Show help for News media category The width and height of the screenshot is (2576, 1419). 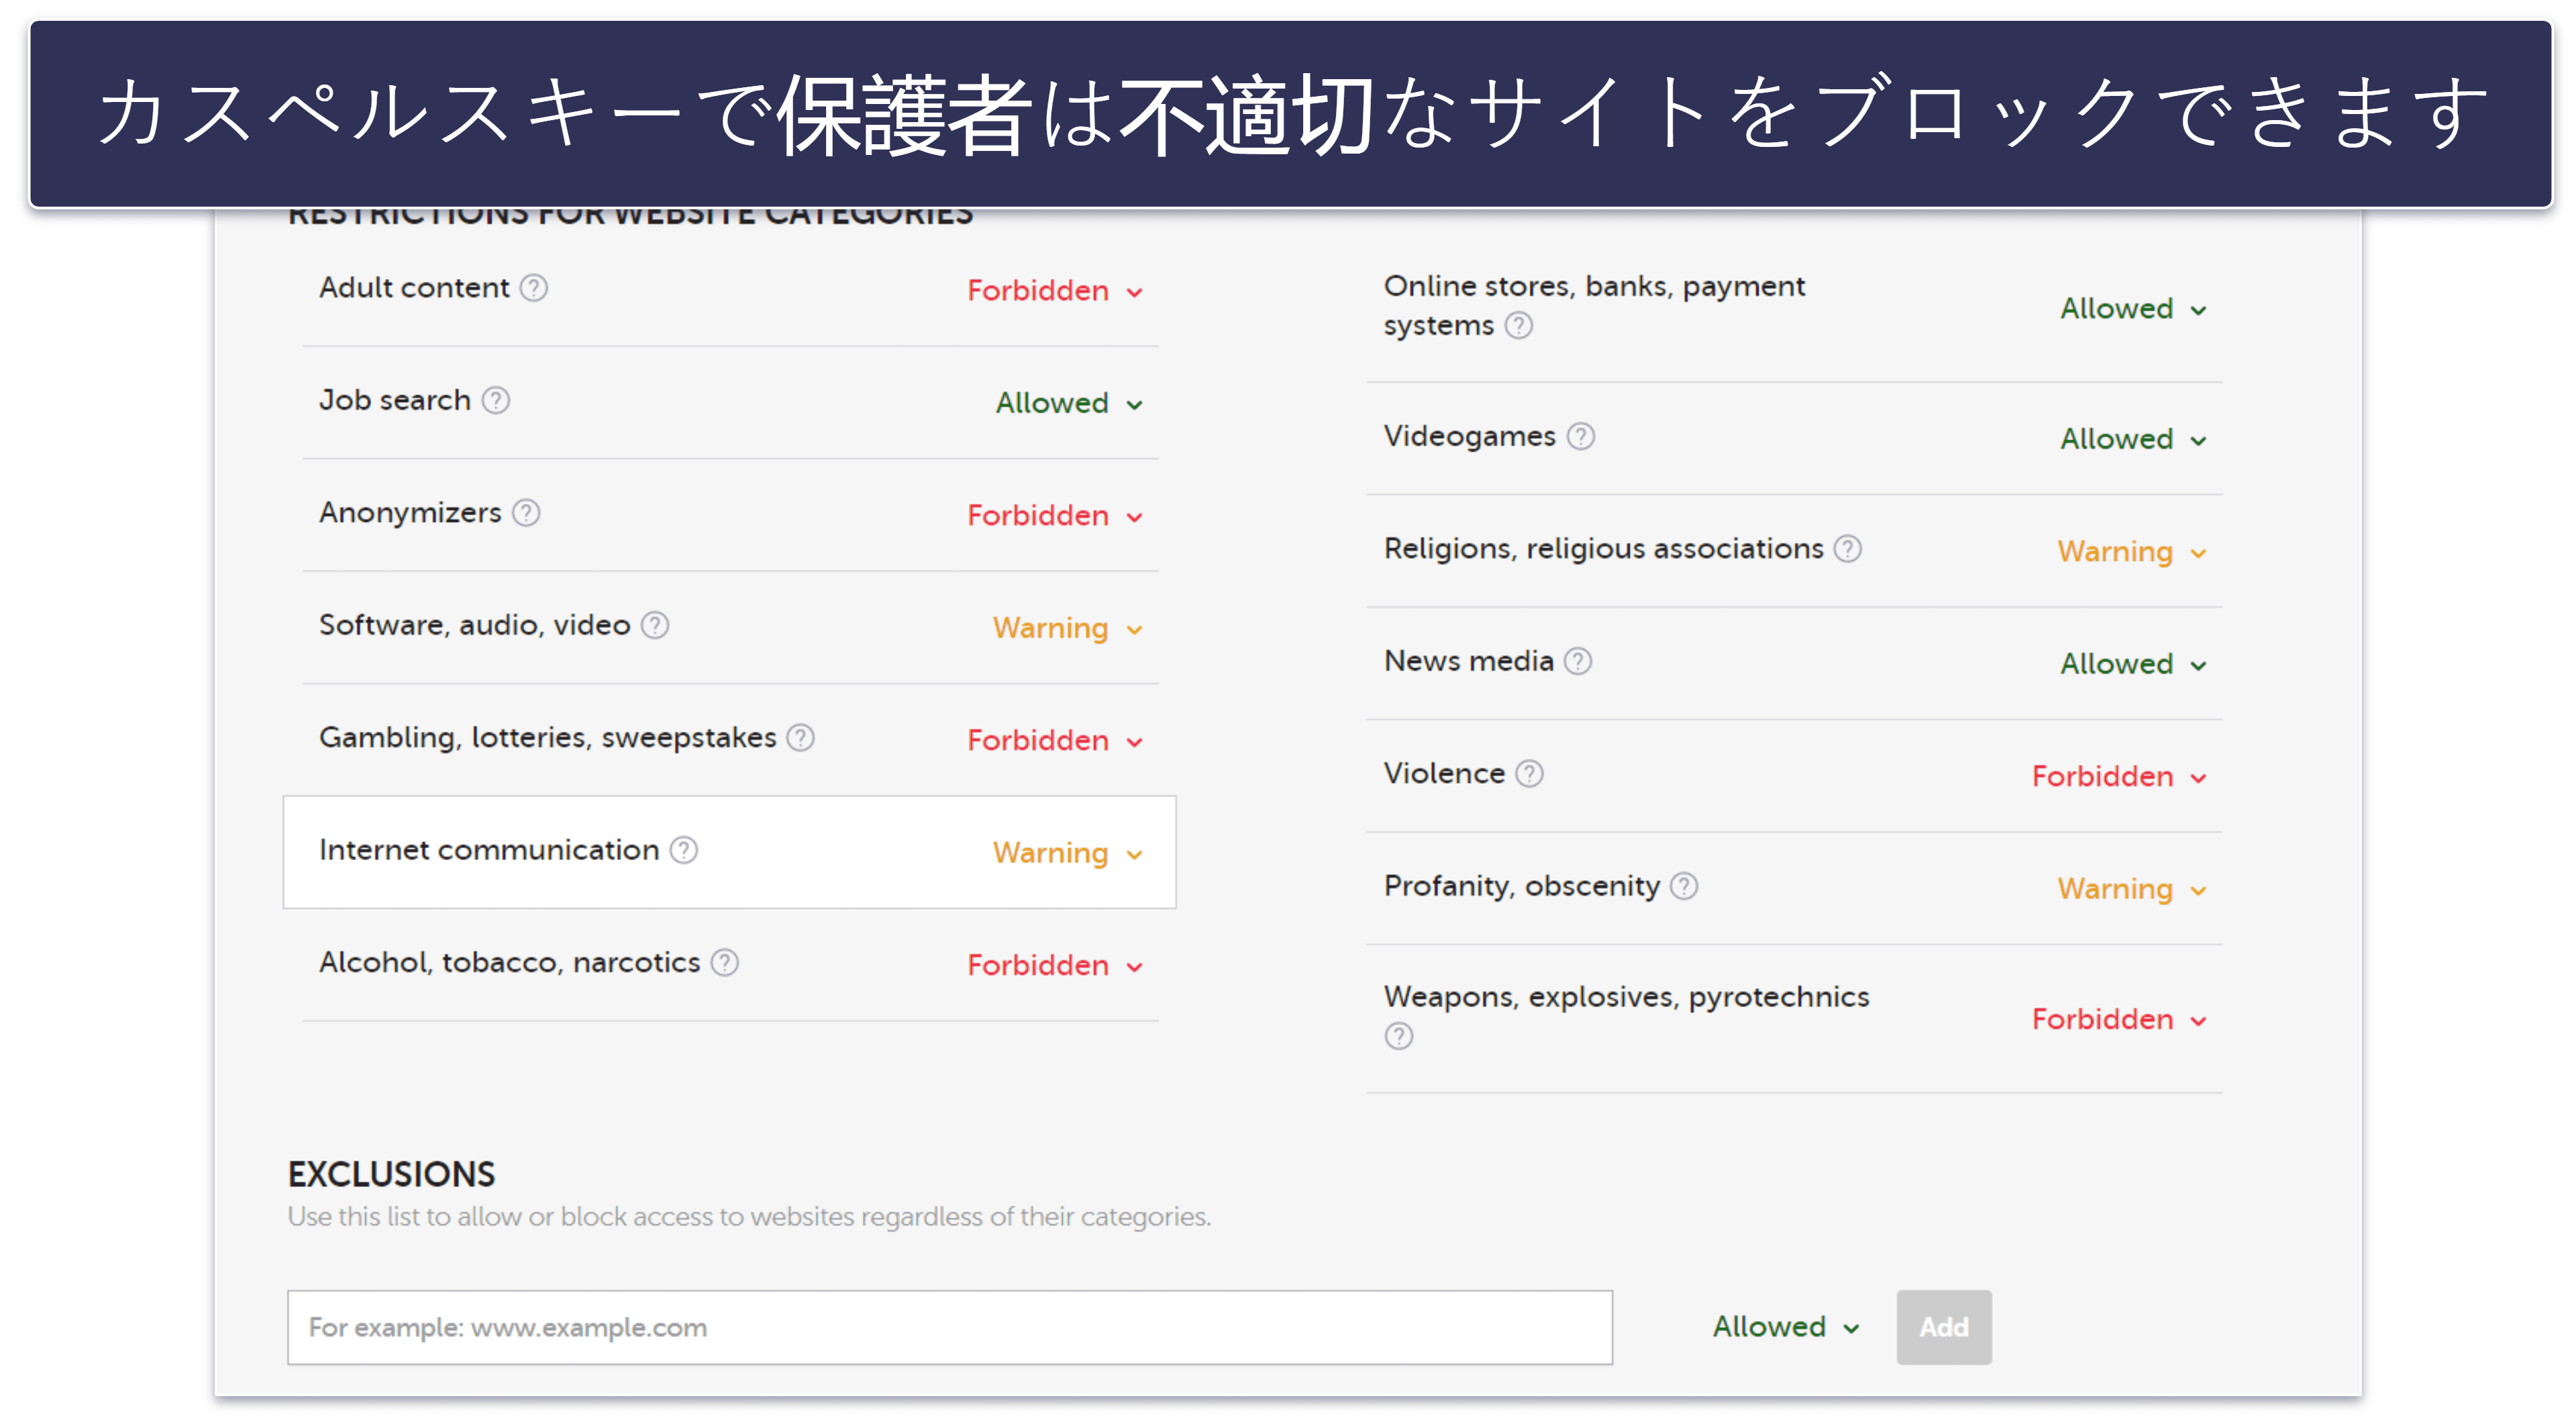click(x=1578, y=661)
